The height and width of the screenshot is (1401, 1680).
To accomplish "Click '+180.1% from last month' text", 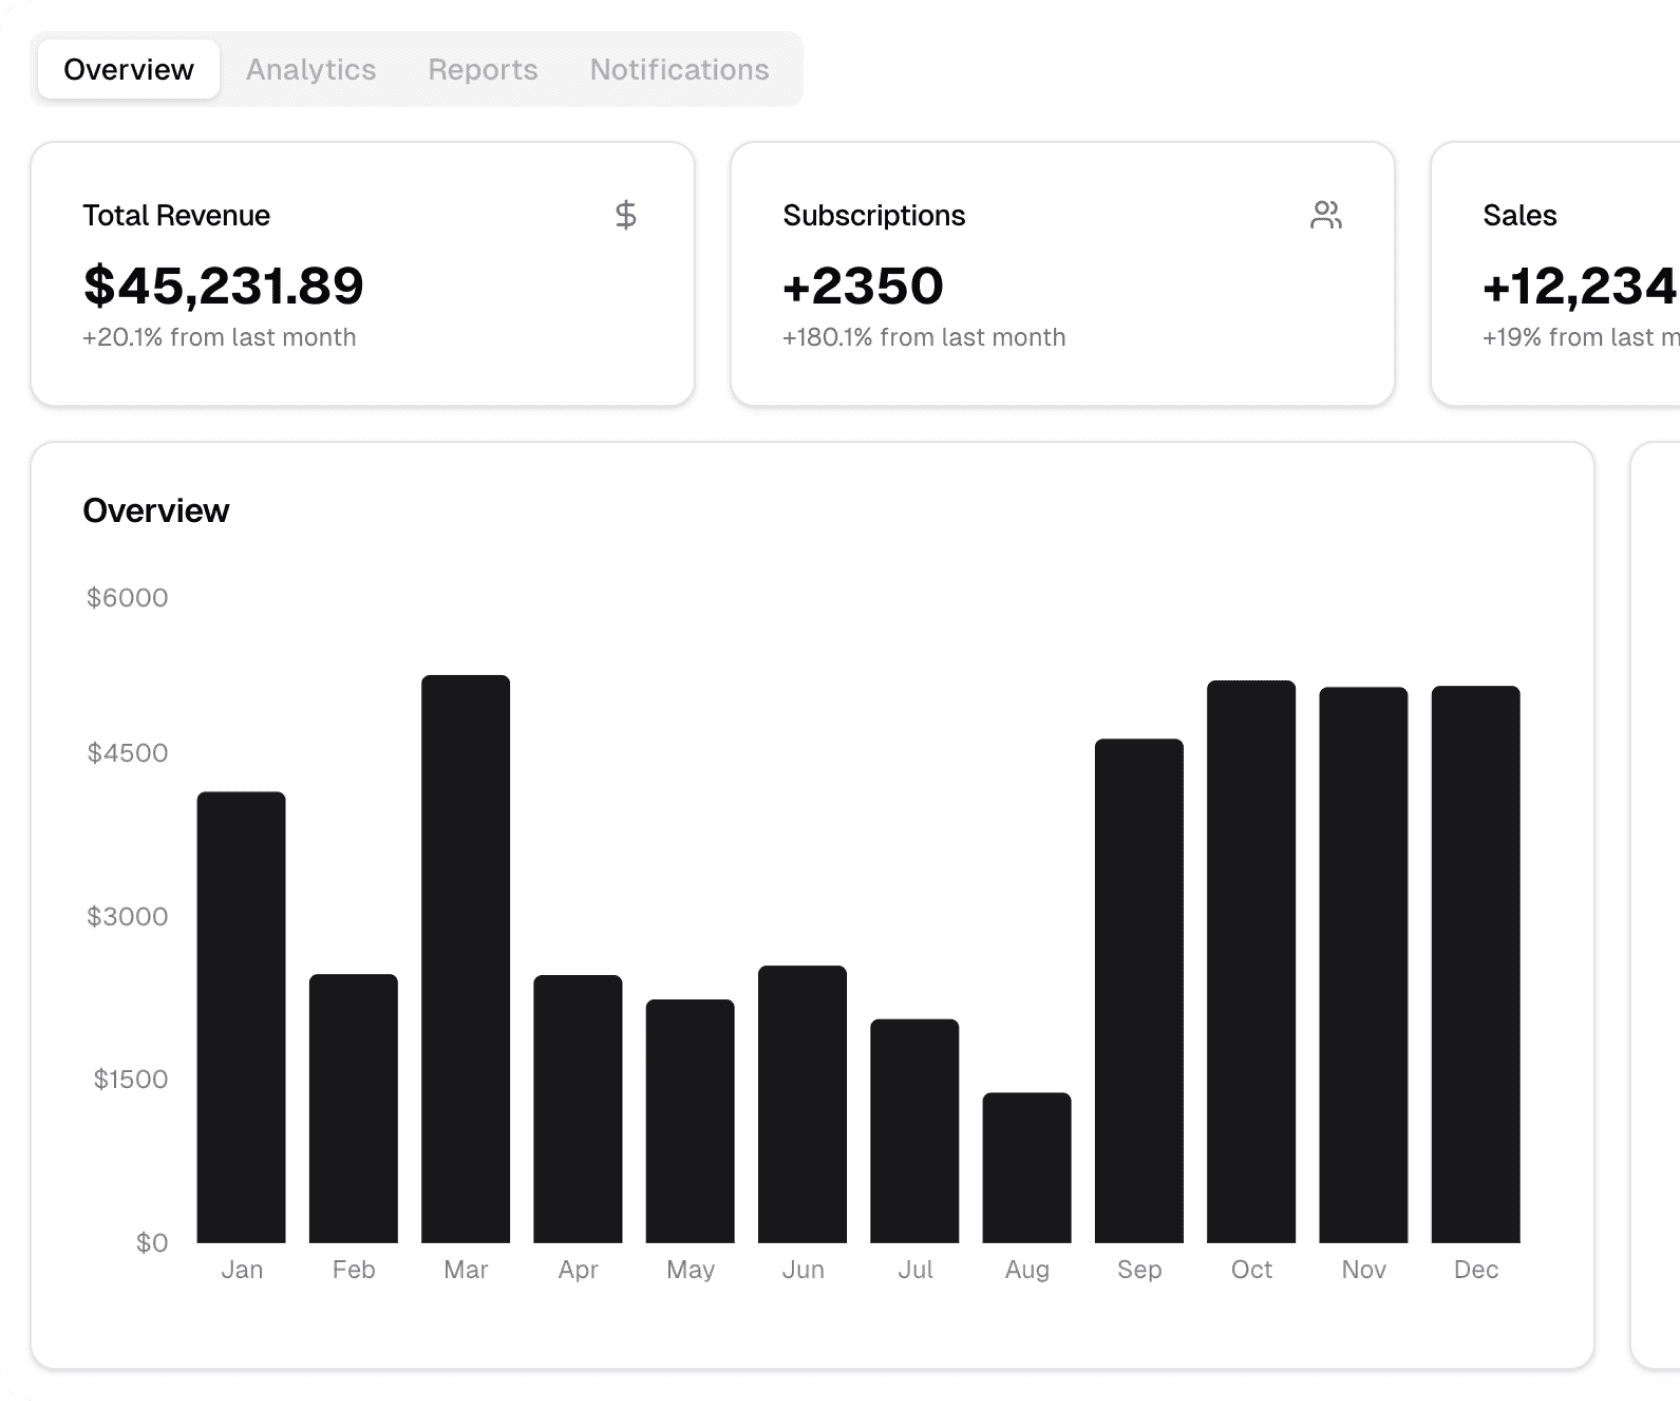I will [x=924, y=337].
